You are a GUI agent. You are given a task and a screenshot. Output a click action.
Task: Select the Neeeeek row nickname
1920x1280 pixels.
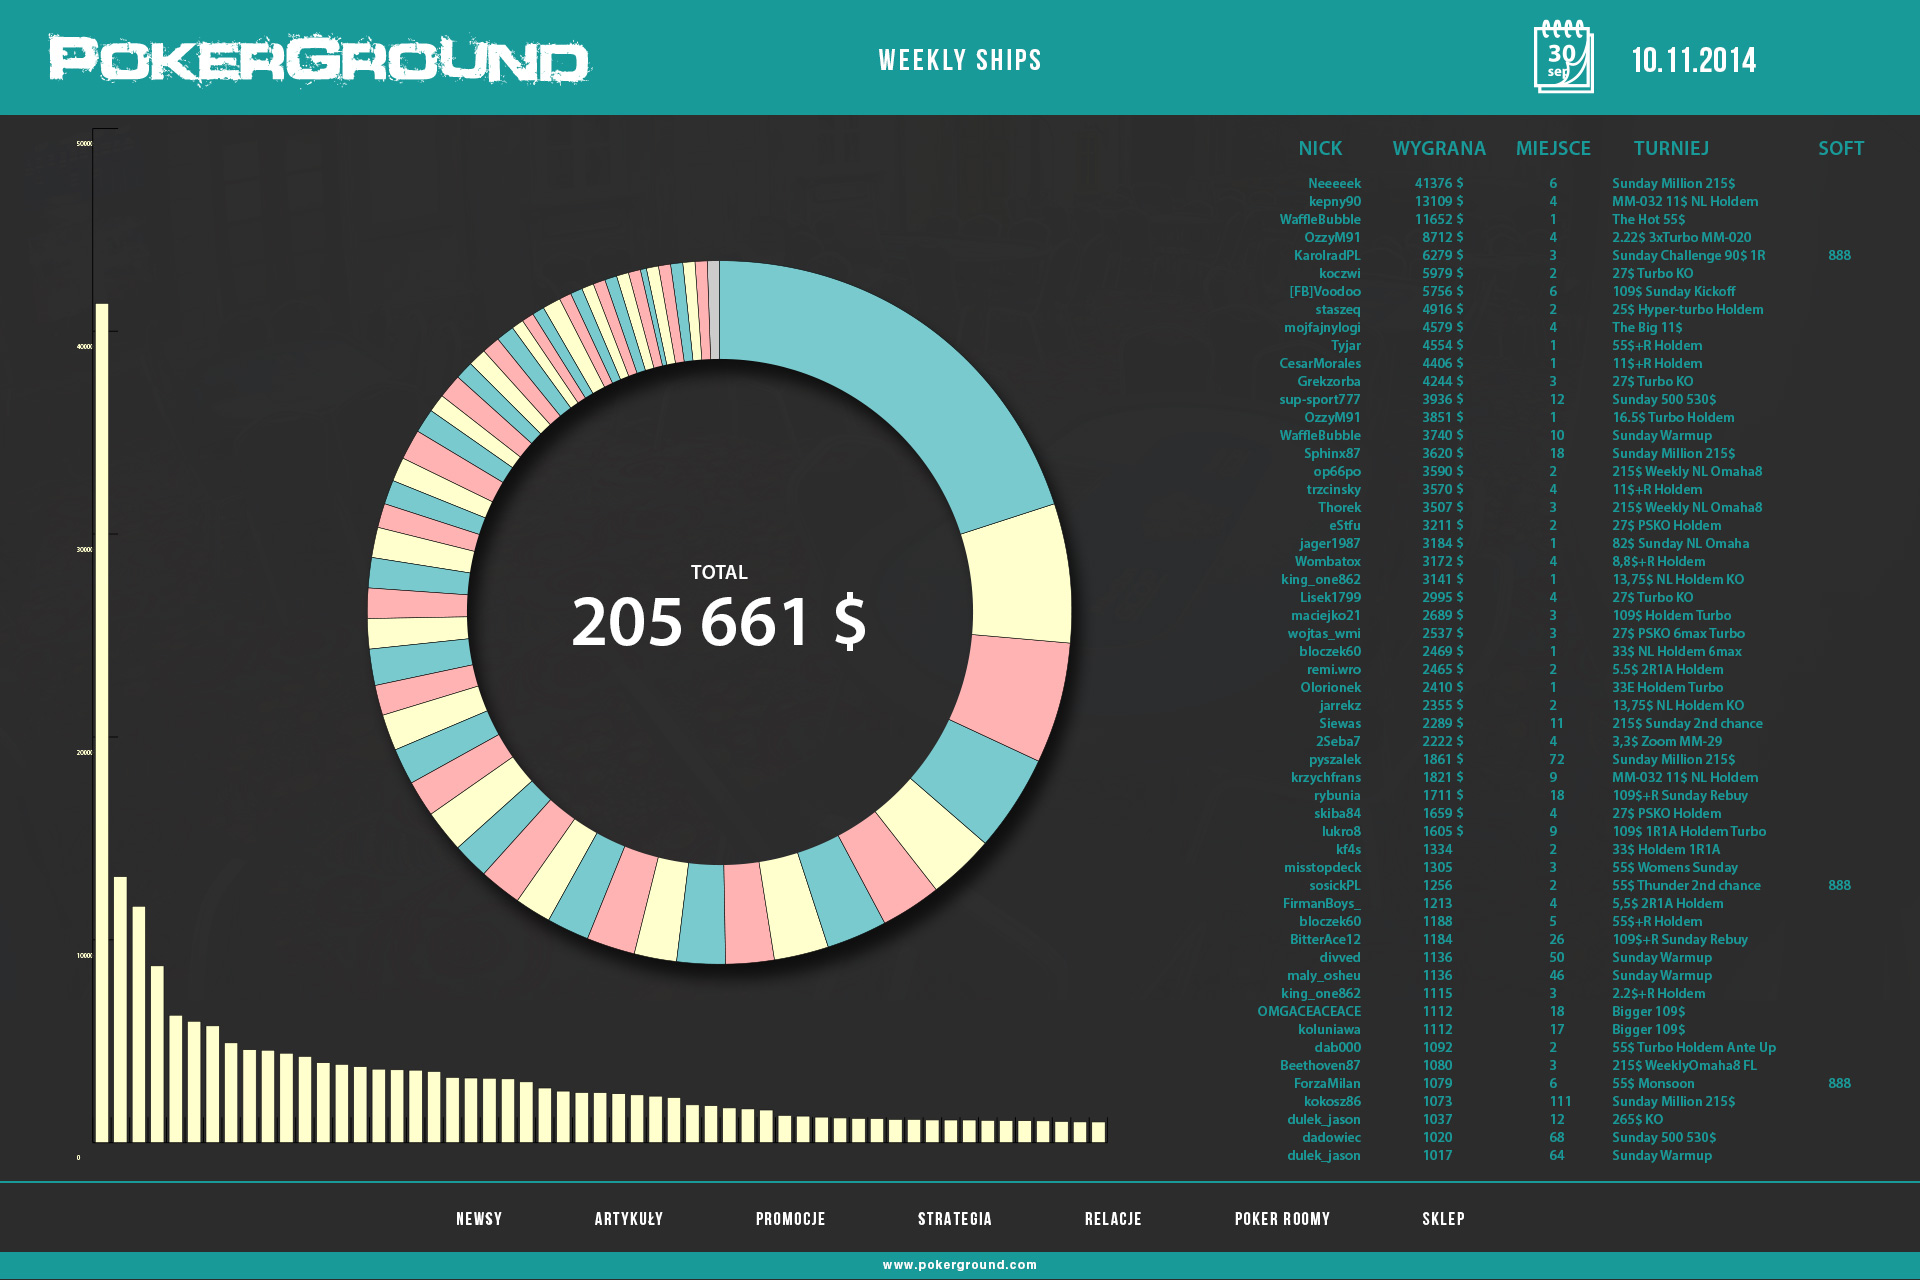click(x=1334, y=184)
